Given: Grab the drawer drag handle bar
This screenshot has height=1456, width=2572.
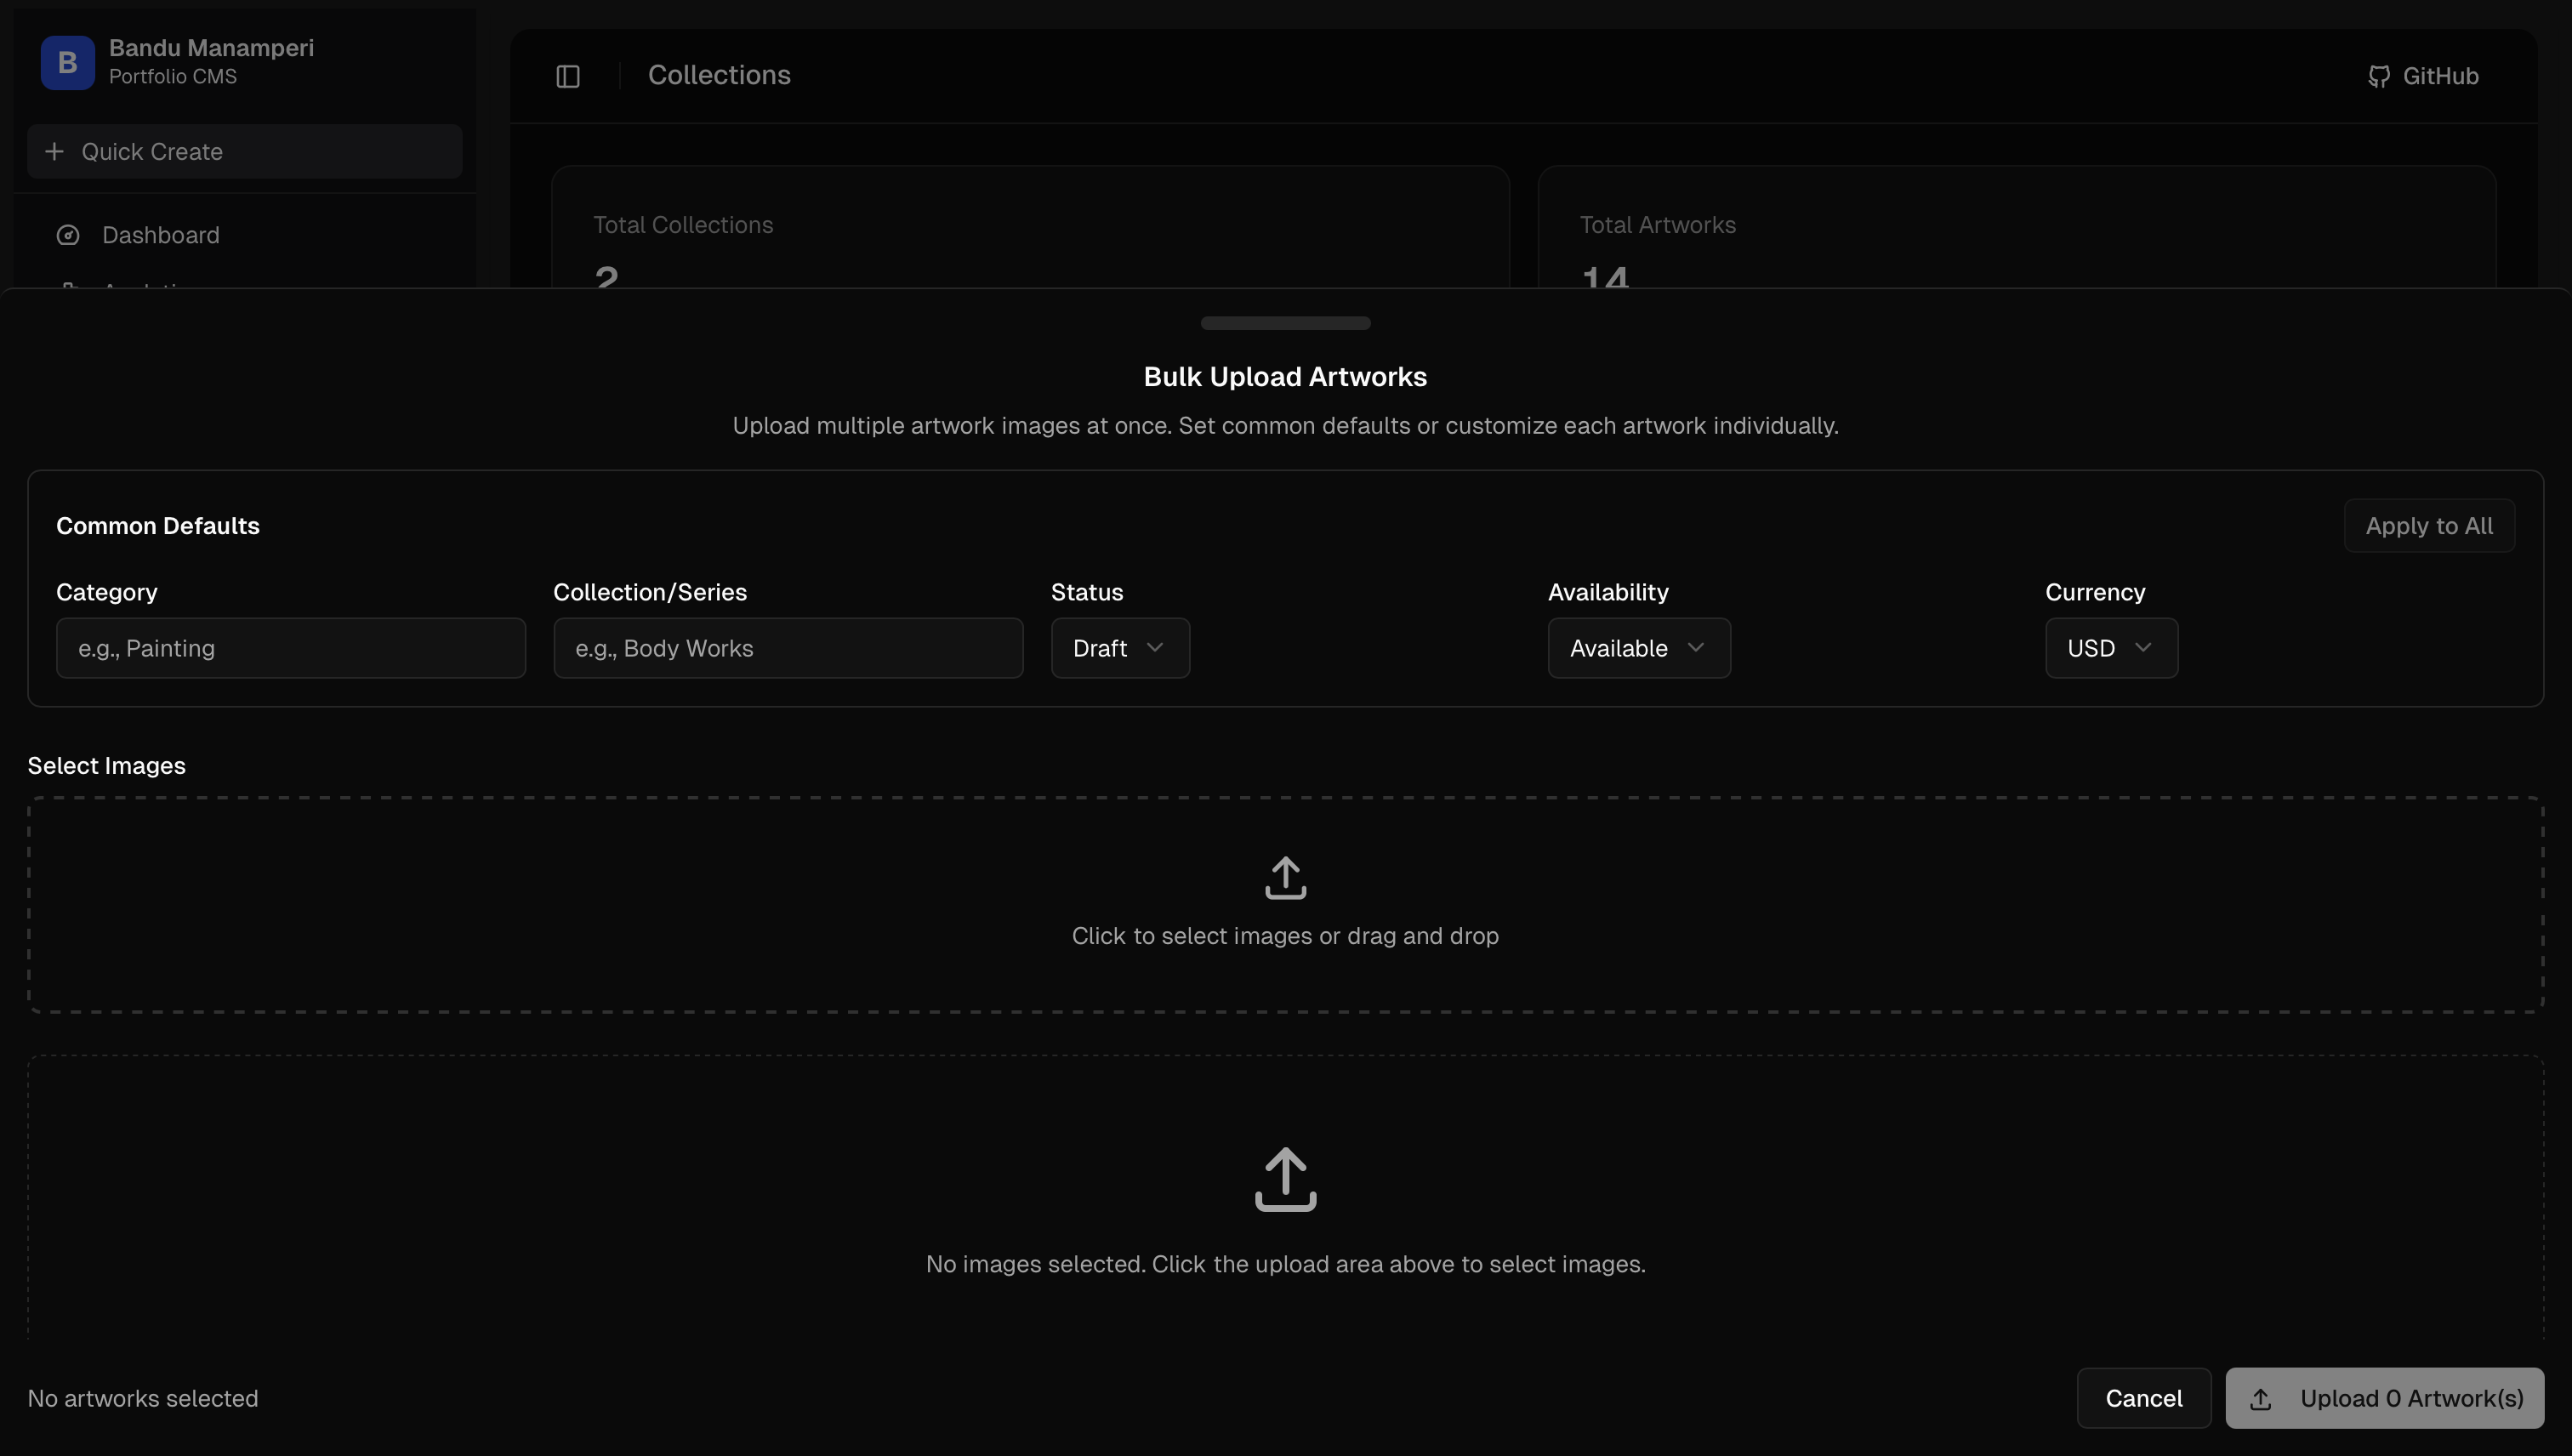Looking at the screenshot, I should point(1285,323).
